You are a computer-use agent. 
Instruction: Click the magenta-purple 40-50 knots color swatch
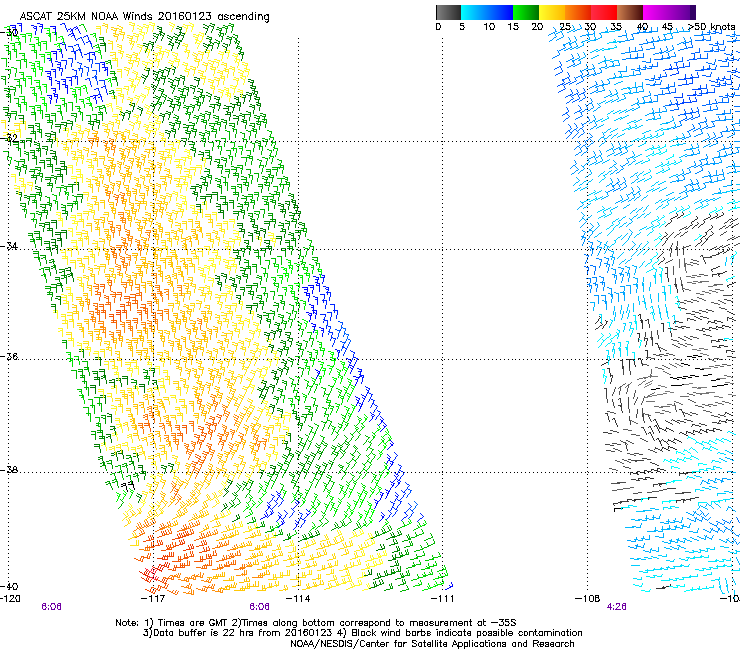point(669,12)
